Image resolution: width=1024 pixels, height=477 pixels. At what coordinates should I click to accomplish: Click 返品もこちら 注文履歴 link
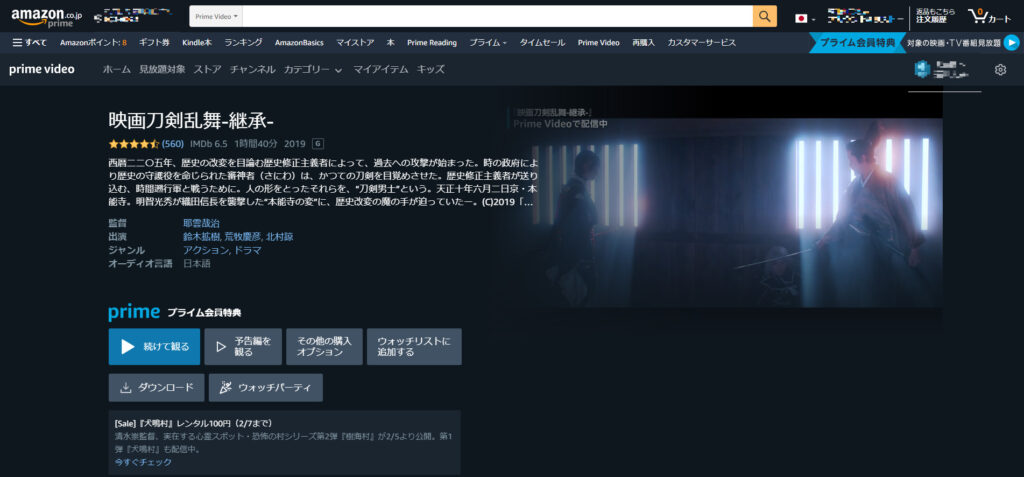point(935,16)
